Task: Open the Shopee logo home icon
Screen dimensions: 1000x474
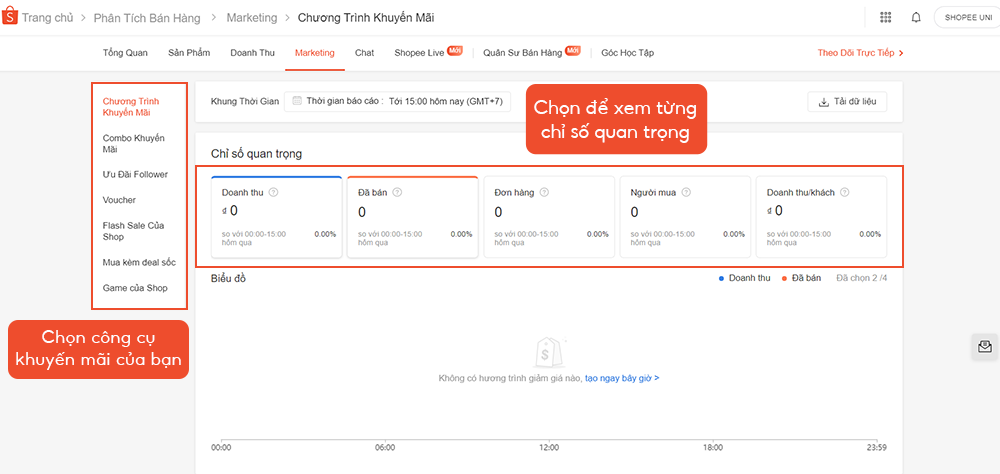Action: click(x=10, y=17)
